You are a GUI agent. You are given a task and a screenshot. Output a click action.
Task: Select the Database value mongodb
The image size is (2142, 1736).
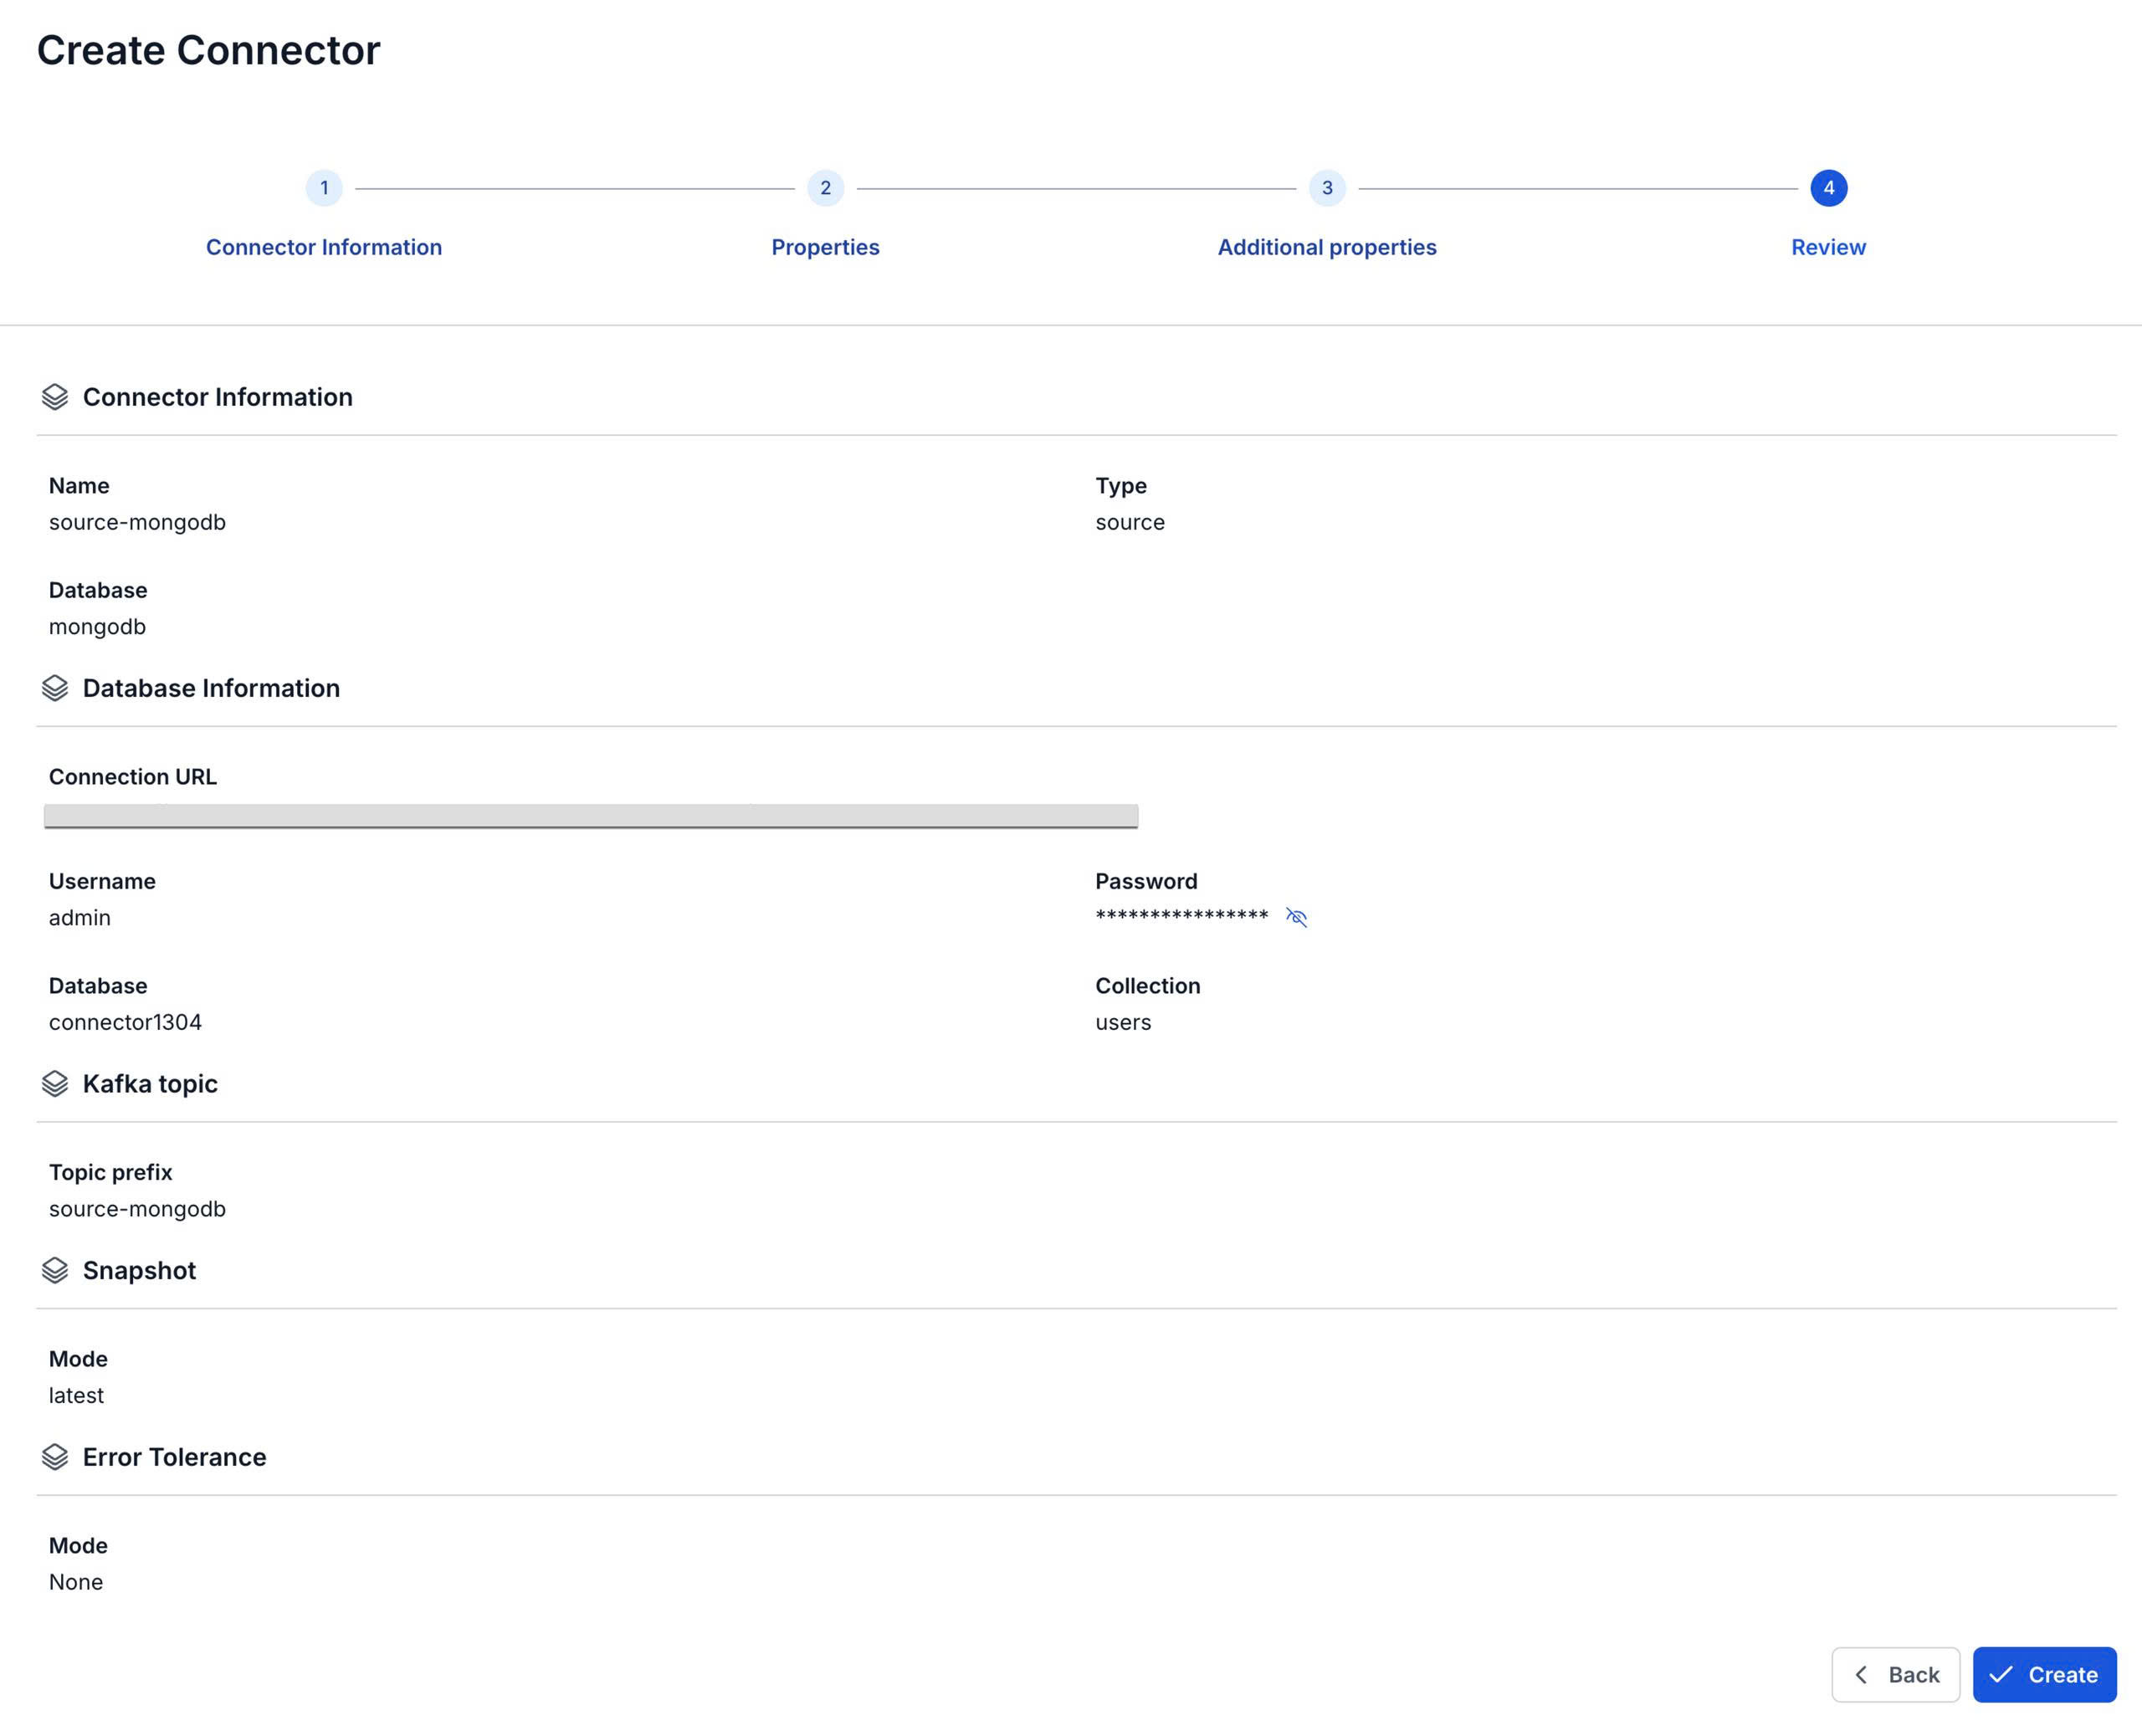pos(97,627)
